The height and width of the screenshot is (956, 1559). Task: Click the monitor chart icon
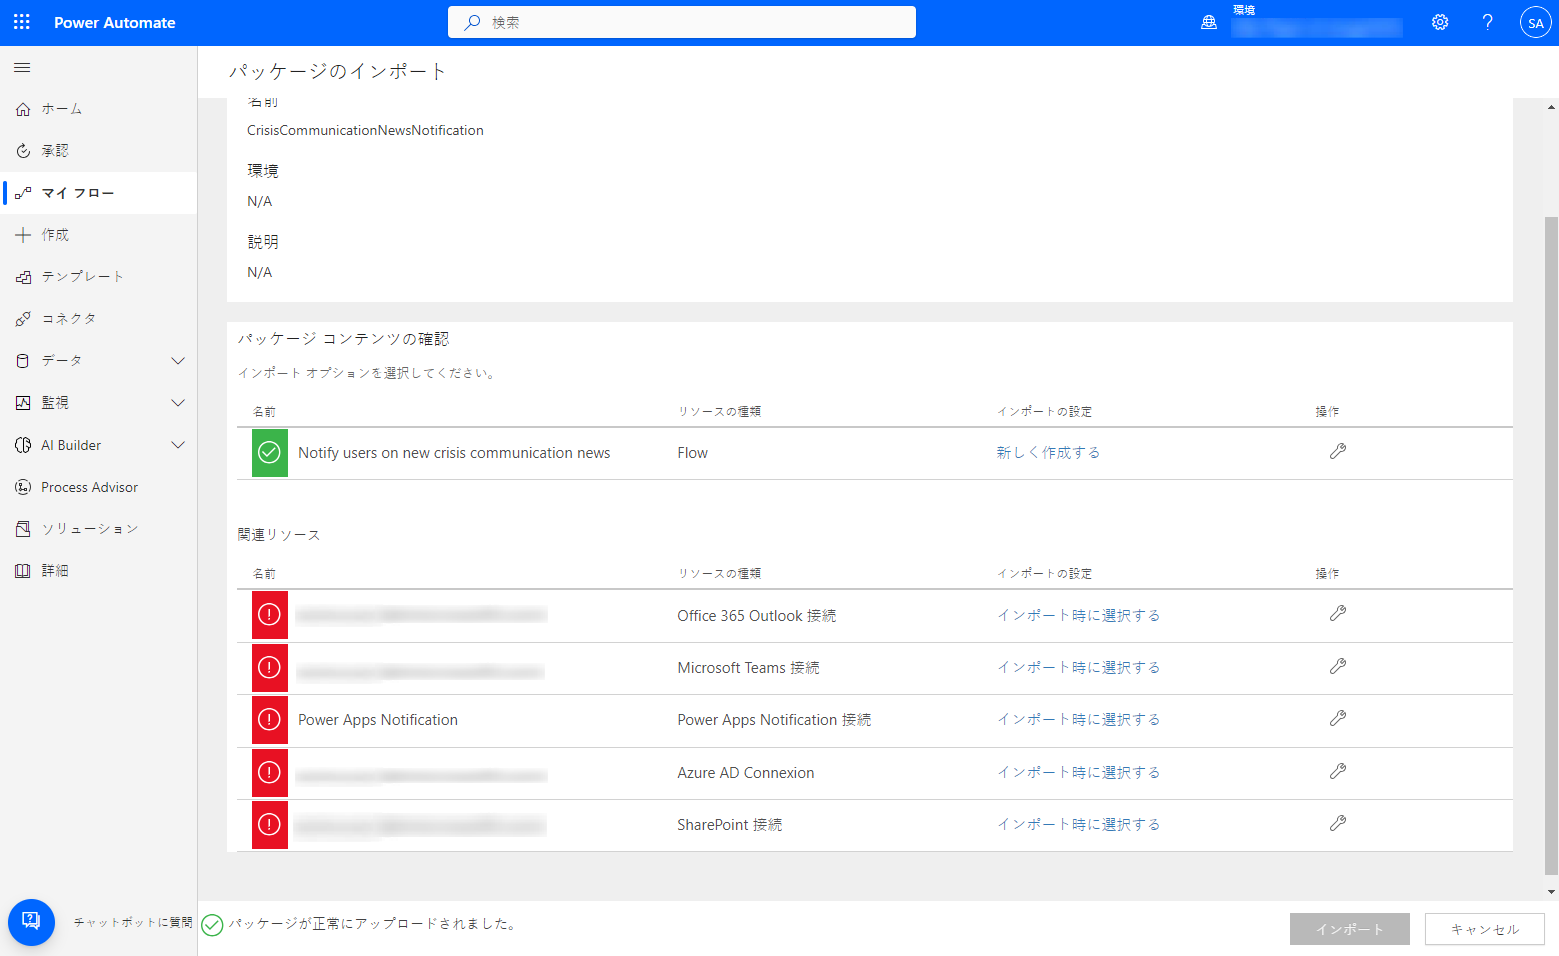tap(23, 403)
